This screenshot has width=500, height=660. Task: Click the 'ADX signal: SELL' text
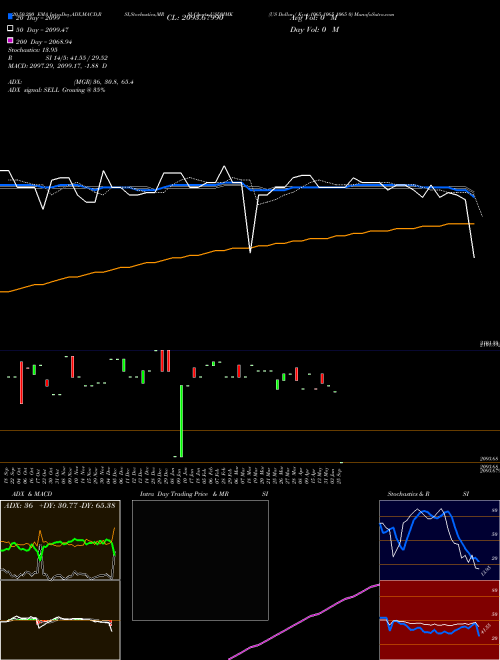pyautogui.click(x=35, y=90)
